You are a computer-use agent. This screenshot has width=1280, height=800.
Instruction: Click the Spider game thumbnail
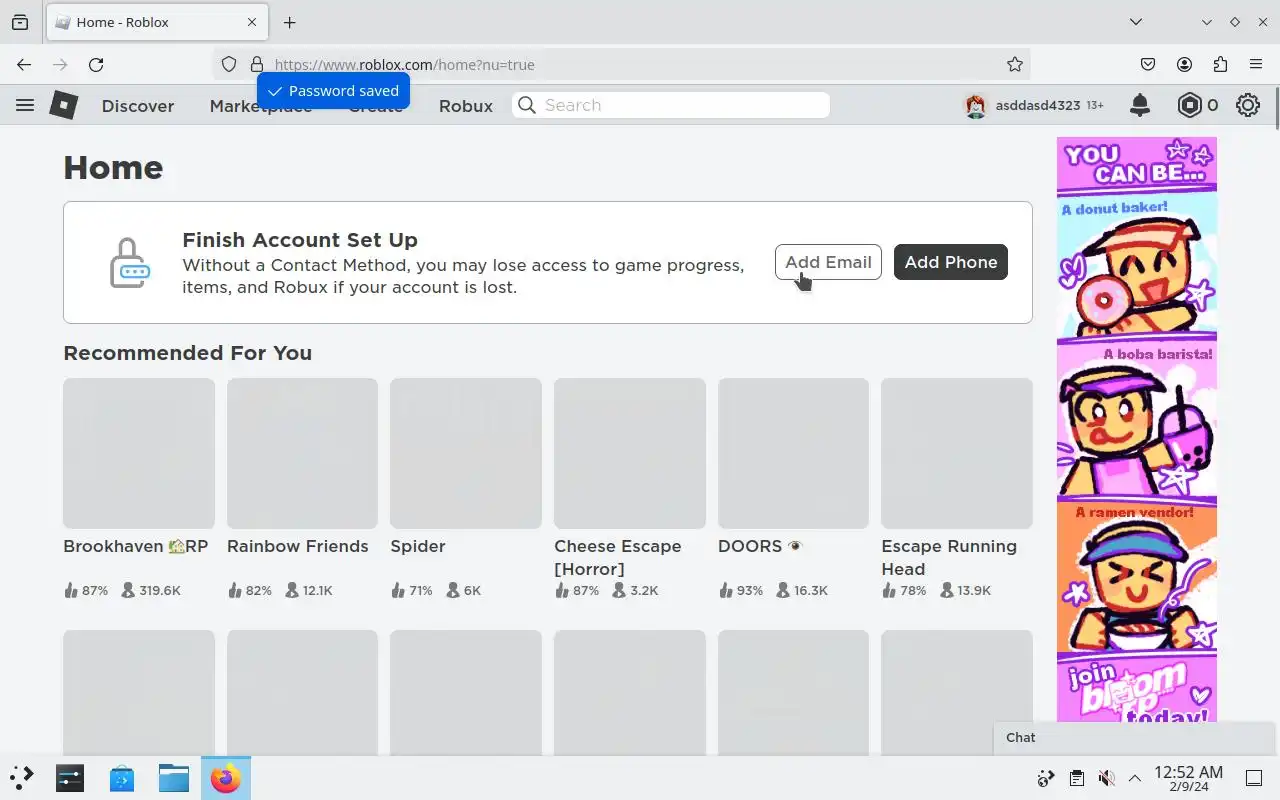pyautogui.click(x=466, y=453)
